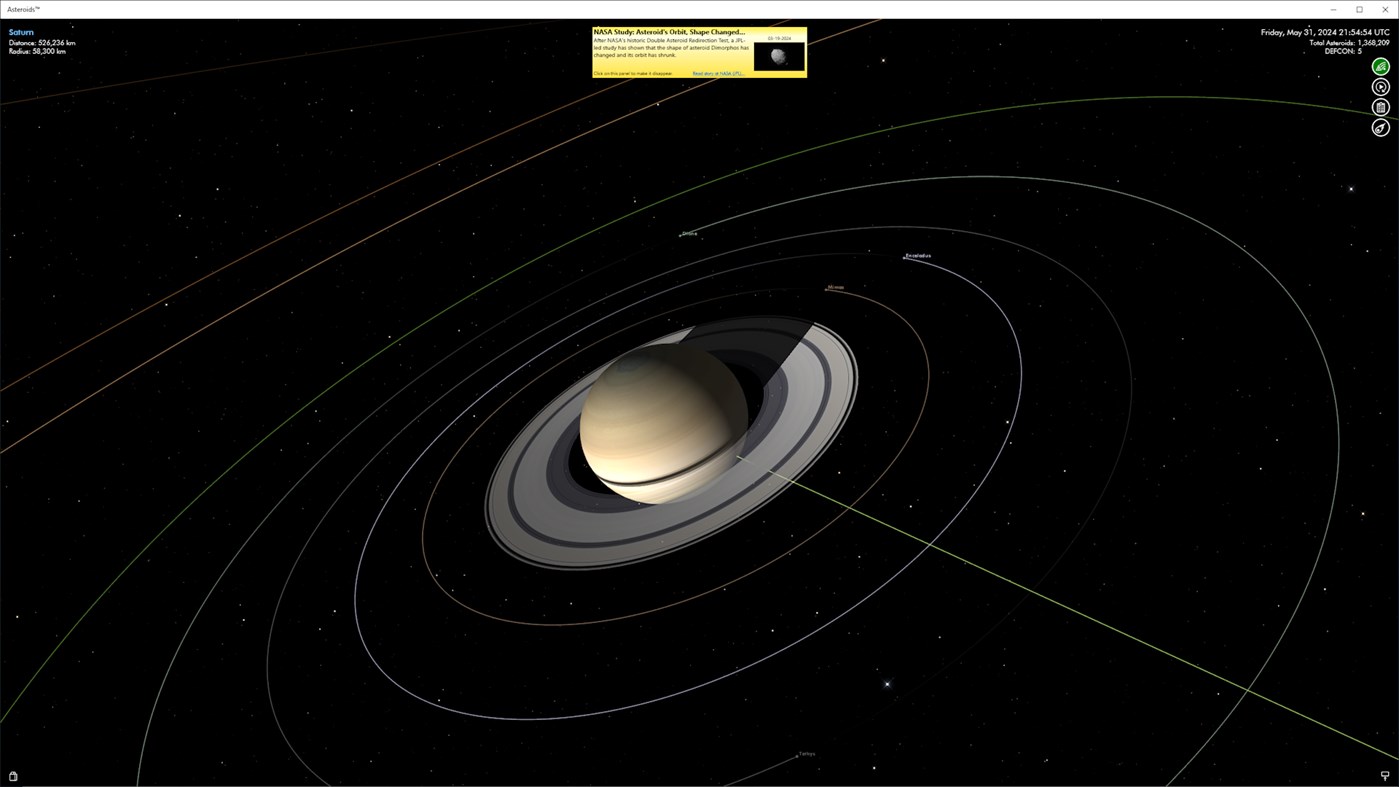Dismiss the NASA Study news headline
The height and width of the screenshot is (787, 1399).
pyautogui.click(x=669, y=32)
